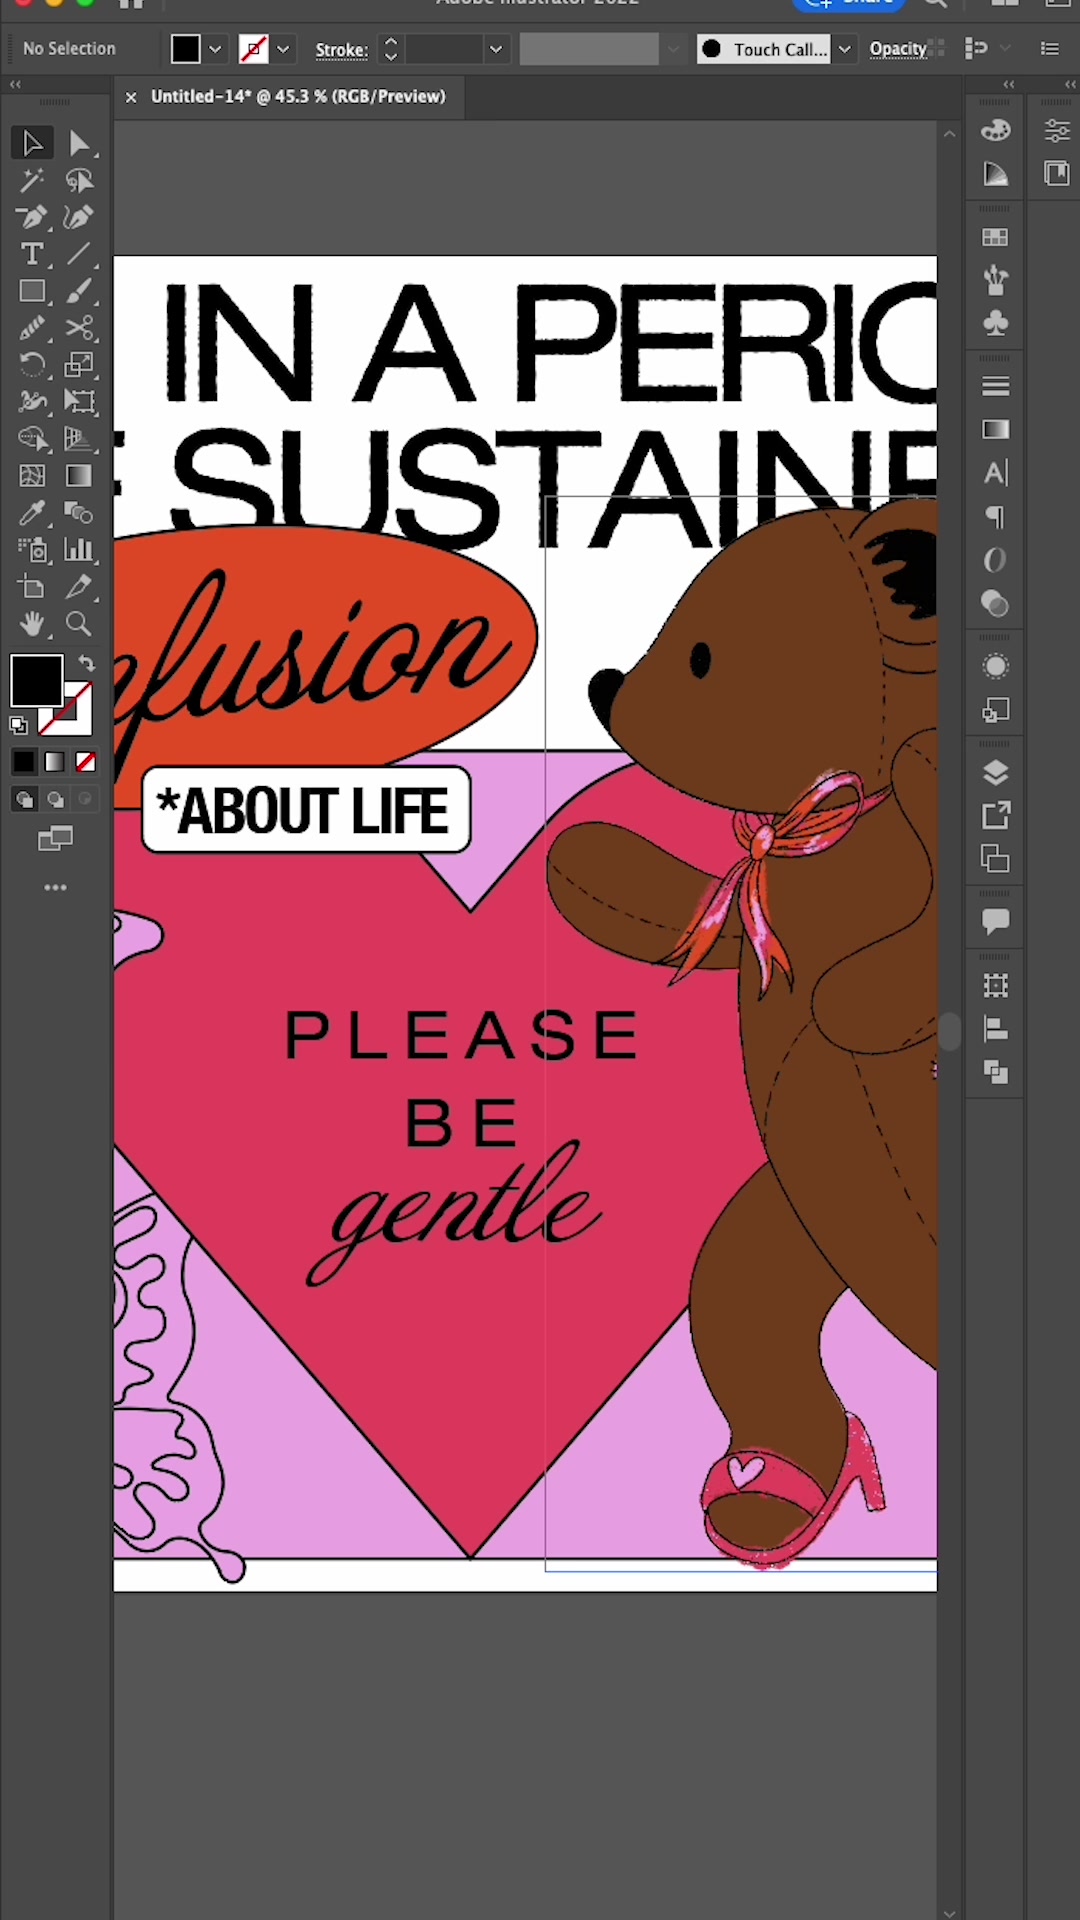Pick the Scissors tool
The width and height of the screenshot is (1080, 1920).
pos(79,328)
